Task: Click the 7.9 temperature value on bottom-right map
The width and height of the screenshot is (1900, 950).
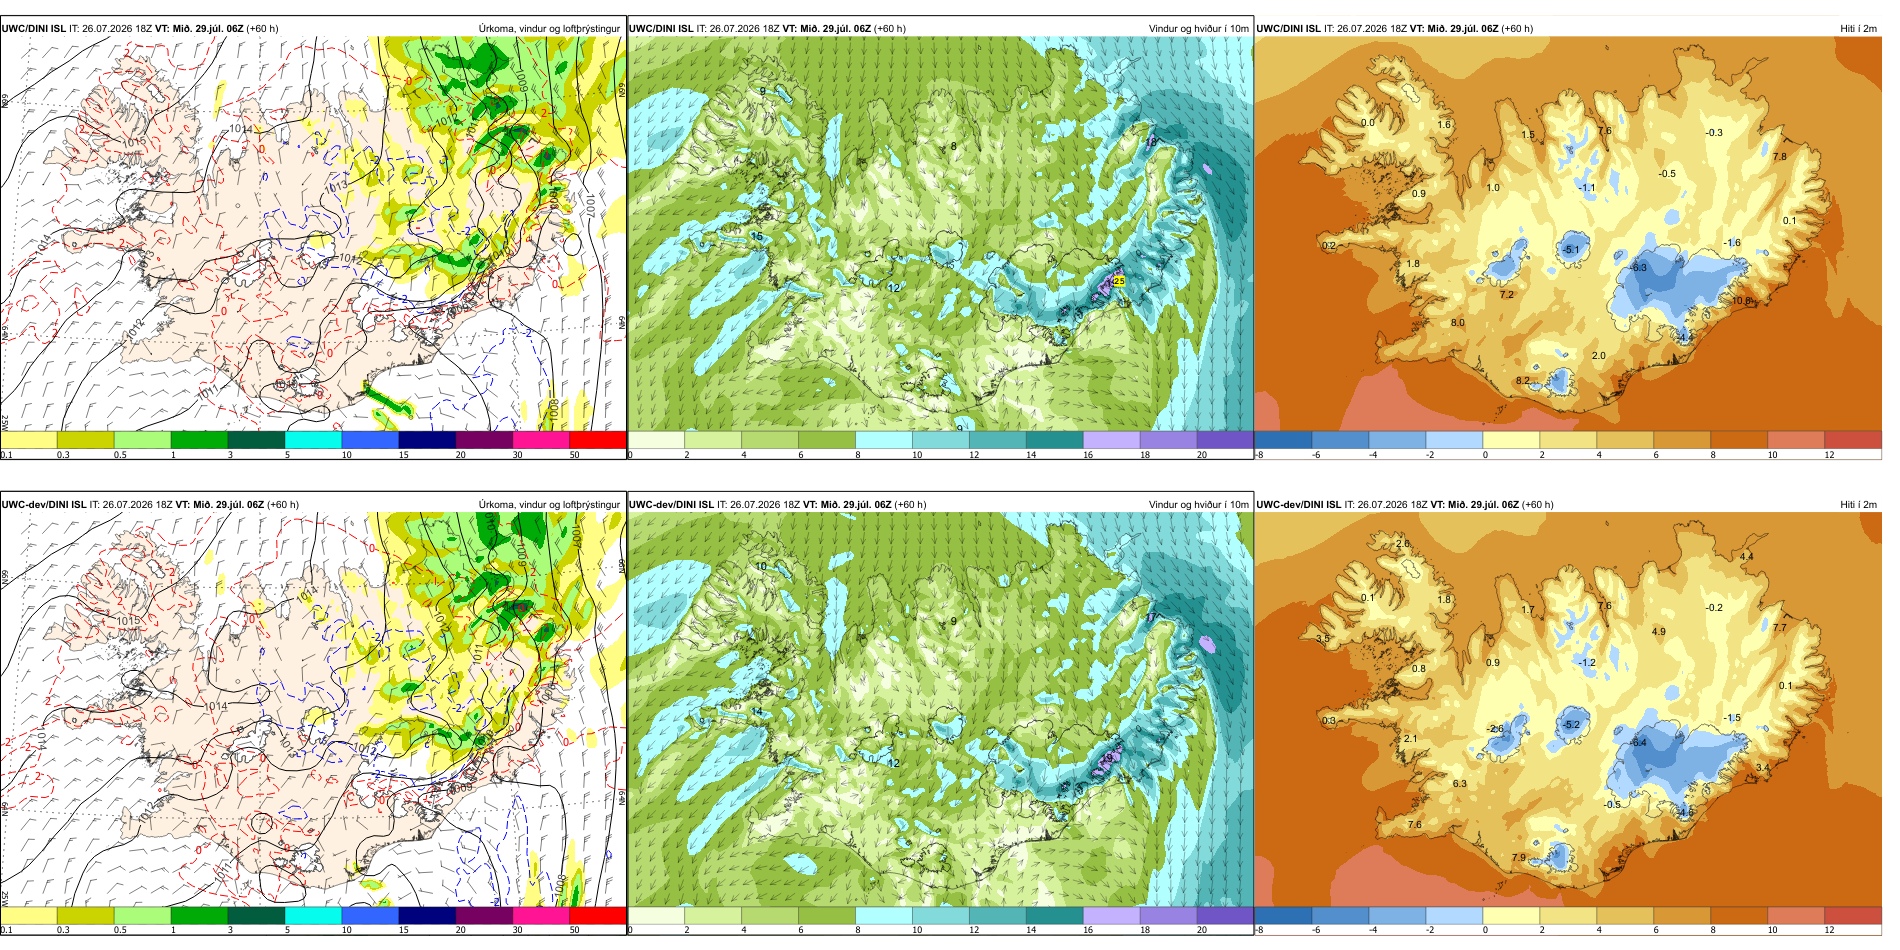Action: pos(1519,857)
